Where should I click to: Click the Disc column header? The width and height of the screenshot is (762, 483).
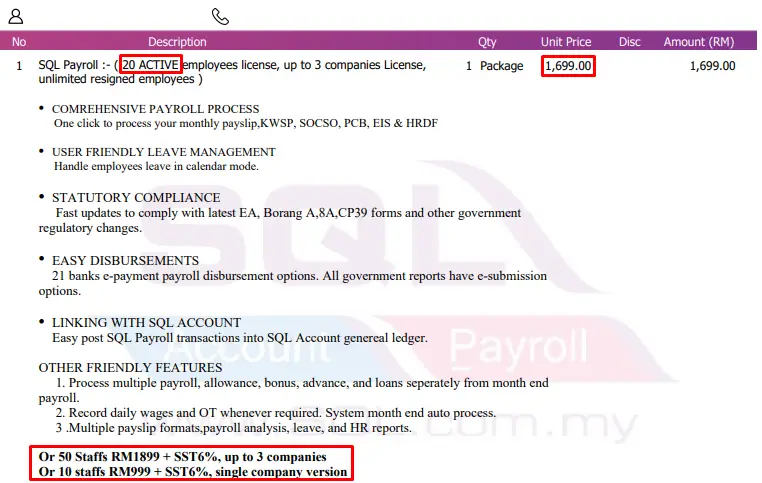tap(629, 42)
